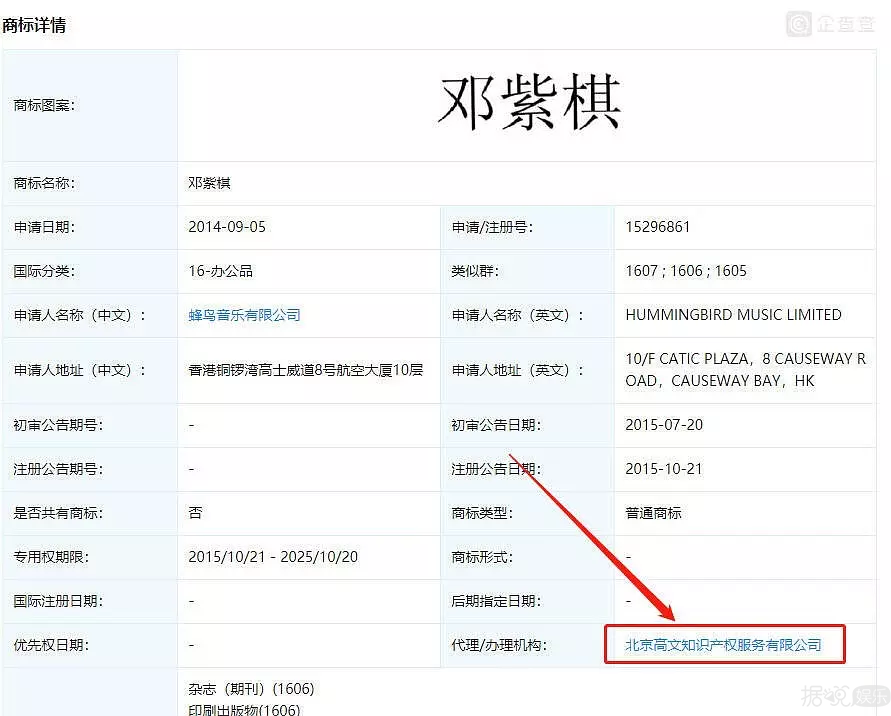Select trademark name value 邓紫棋
The width and height of the screenshot is (891, 716).
pos(209,183)
